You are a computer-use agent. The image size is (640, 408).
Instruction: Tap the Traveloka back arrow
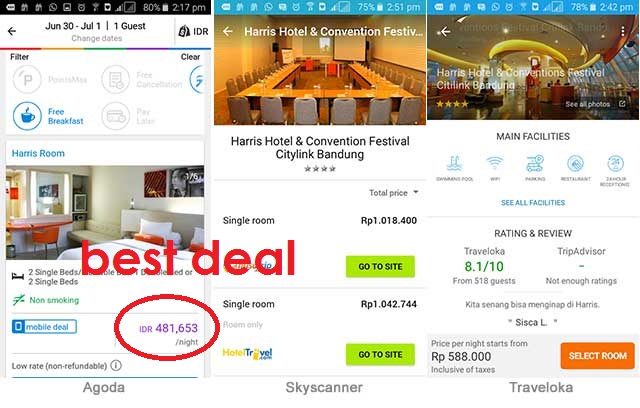(445, 31)
